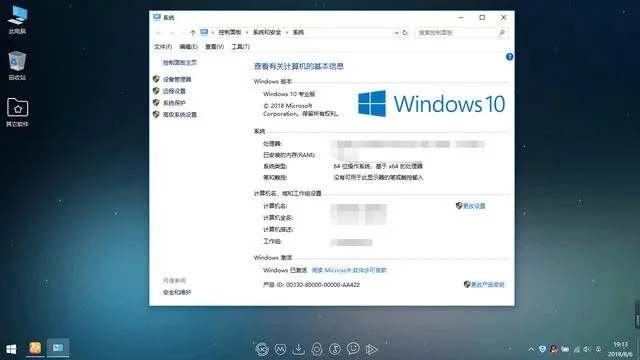Open the blue shield icon in the system tray
The width and height of the screenshot is (640, 360).
point(542,349)
